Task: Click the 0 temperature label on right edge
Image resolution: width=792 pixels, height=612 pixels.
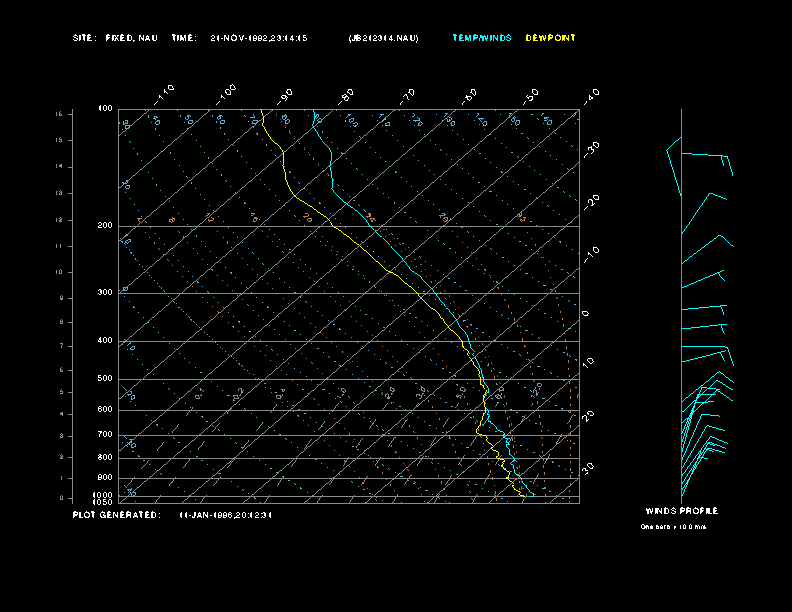Action: tap(586, 313)
